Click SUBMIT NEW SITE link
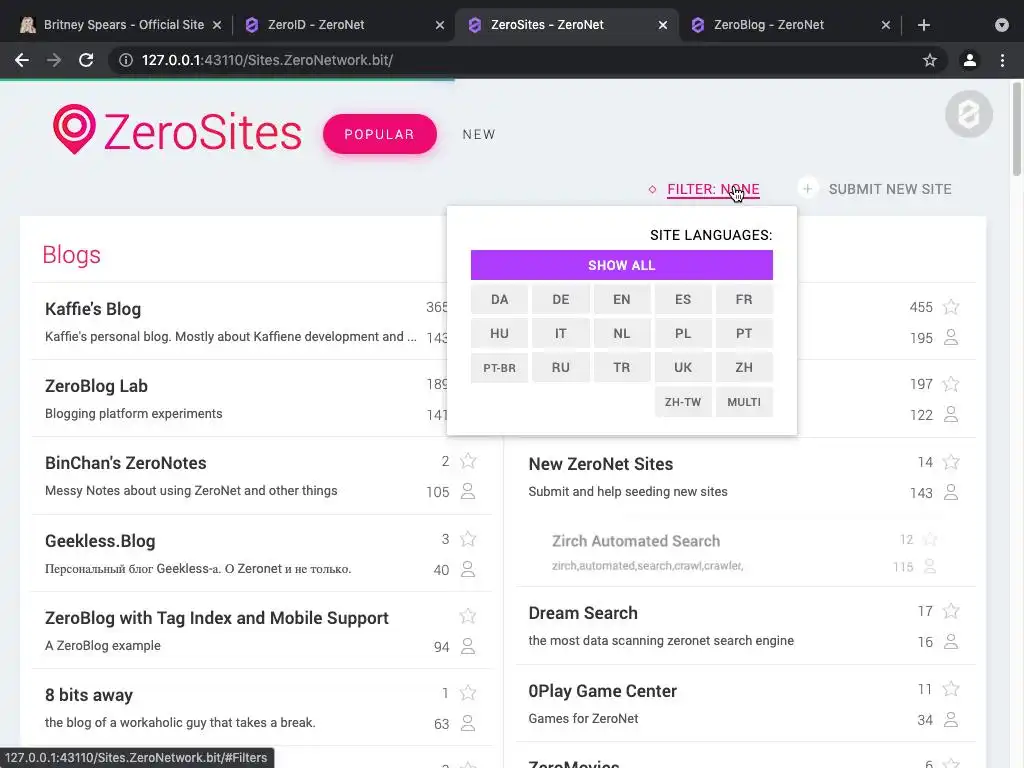This screenshot has height=768, width=1024. coord(889,189)
